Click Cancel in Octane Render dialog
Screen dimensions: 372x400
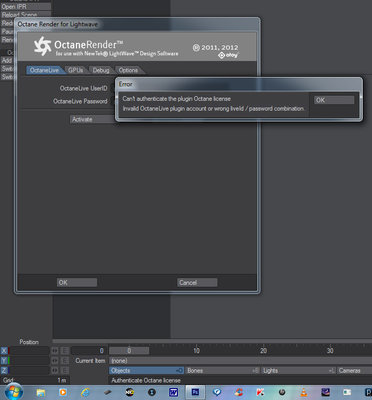click(197, 283)
